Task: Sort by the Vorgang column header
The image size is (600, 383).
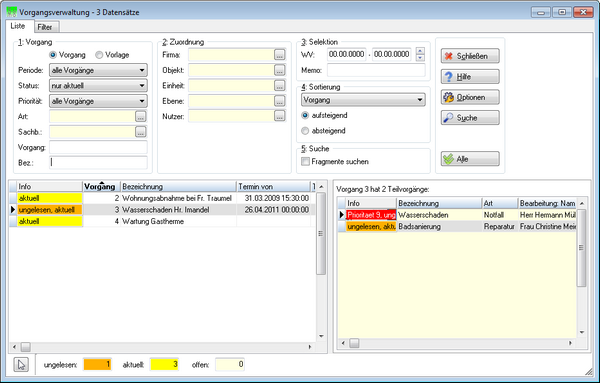Action: [102, 186]
